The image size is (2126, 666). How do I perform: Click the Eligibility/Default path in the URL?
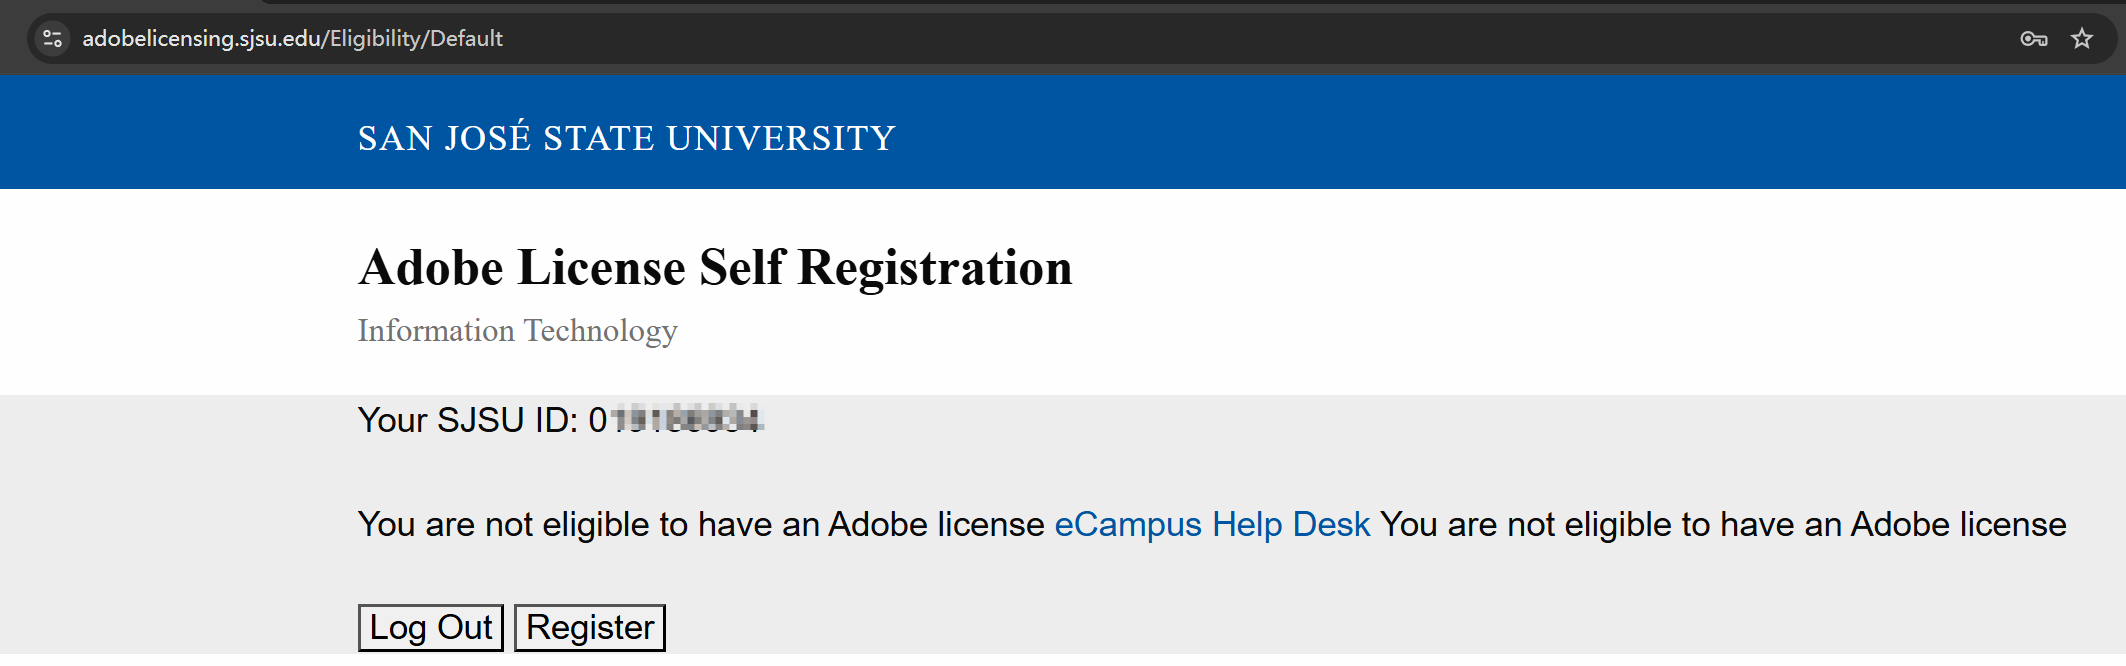tap(416, 39)
